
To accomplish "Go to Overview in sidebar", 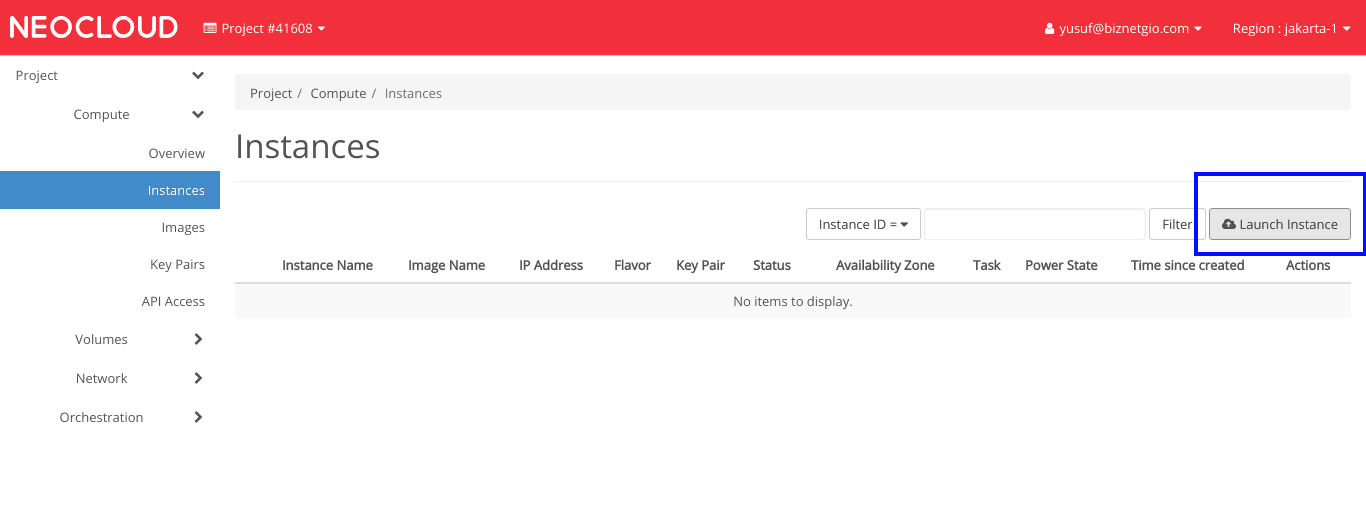I will coord(176,153).
